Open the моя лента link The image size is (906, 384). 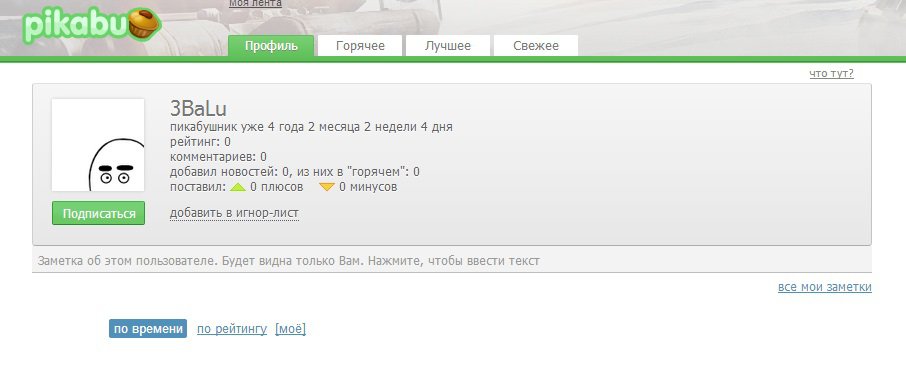255,3
